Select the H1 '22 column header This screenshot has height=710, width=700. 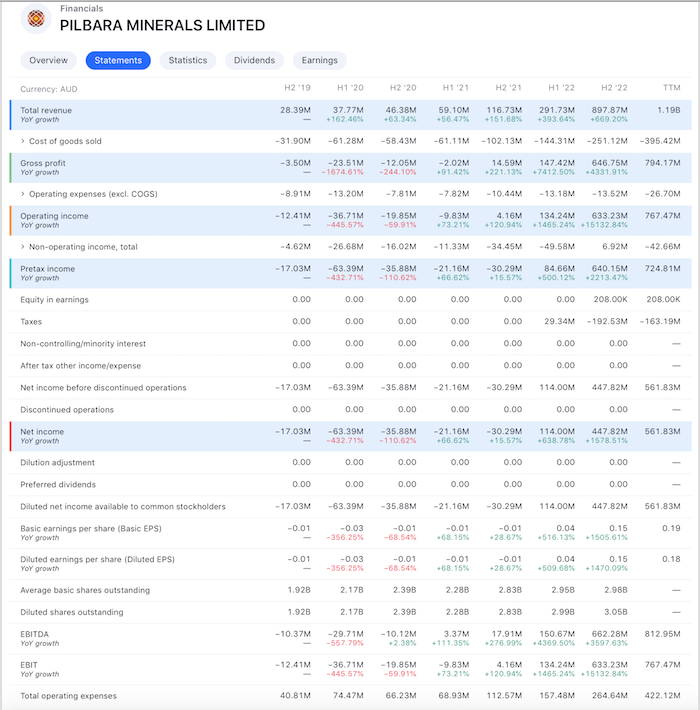click(562, 88)
